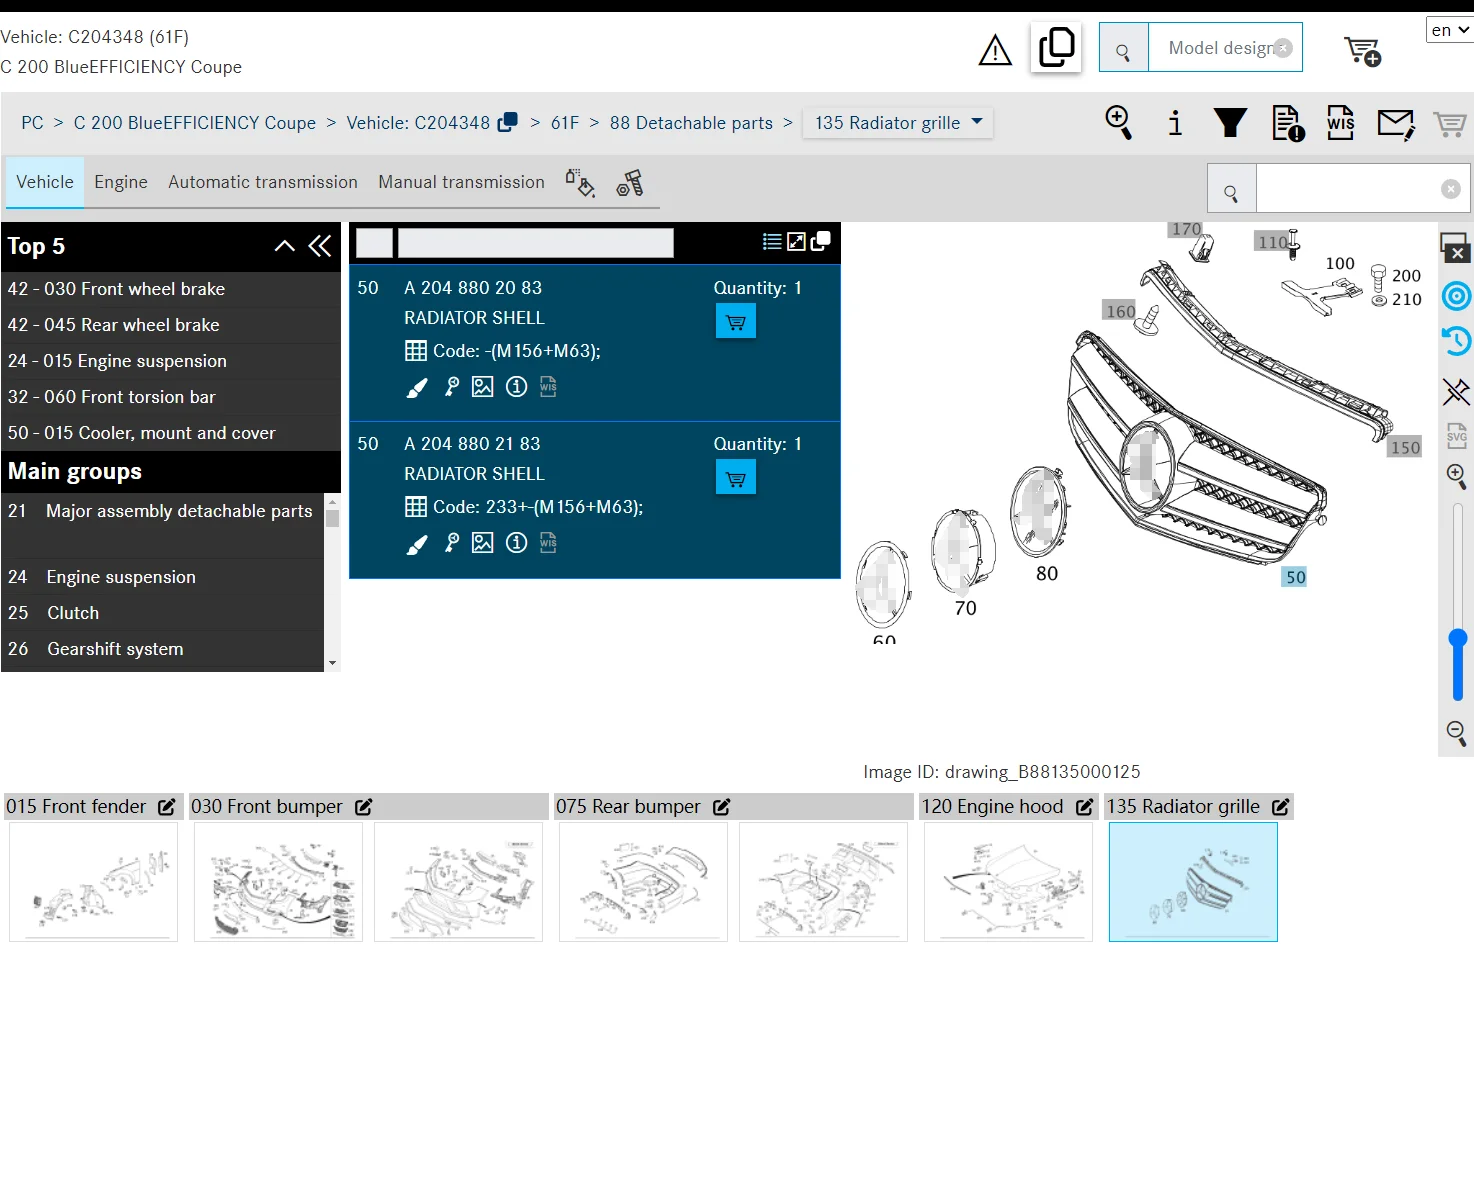Image resolution: width=1474 pixels, height=1203 pixels.
Task: Click the blue target circle icon beside drawing
Action: 1456,296
